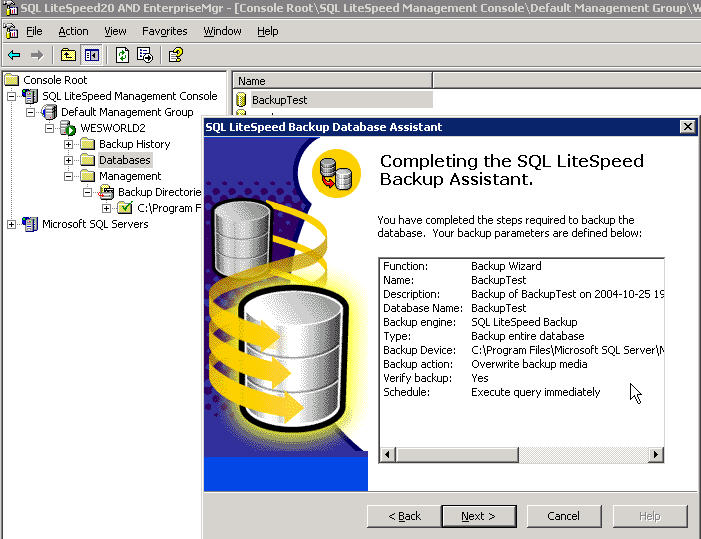The height and width of the screenshot is (539, 701).
Task: Select the BackupTest database icon
Action: click(241, 100)
